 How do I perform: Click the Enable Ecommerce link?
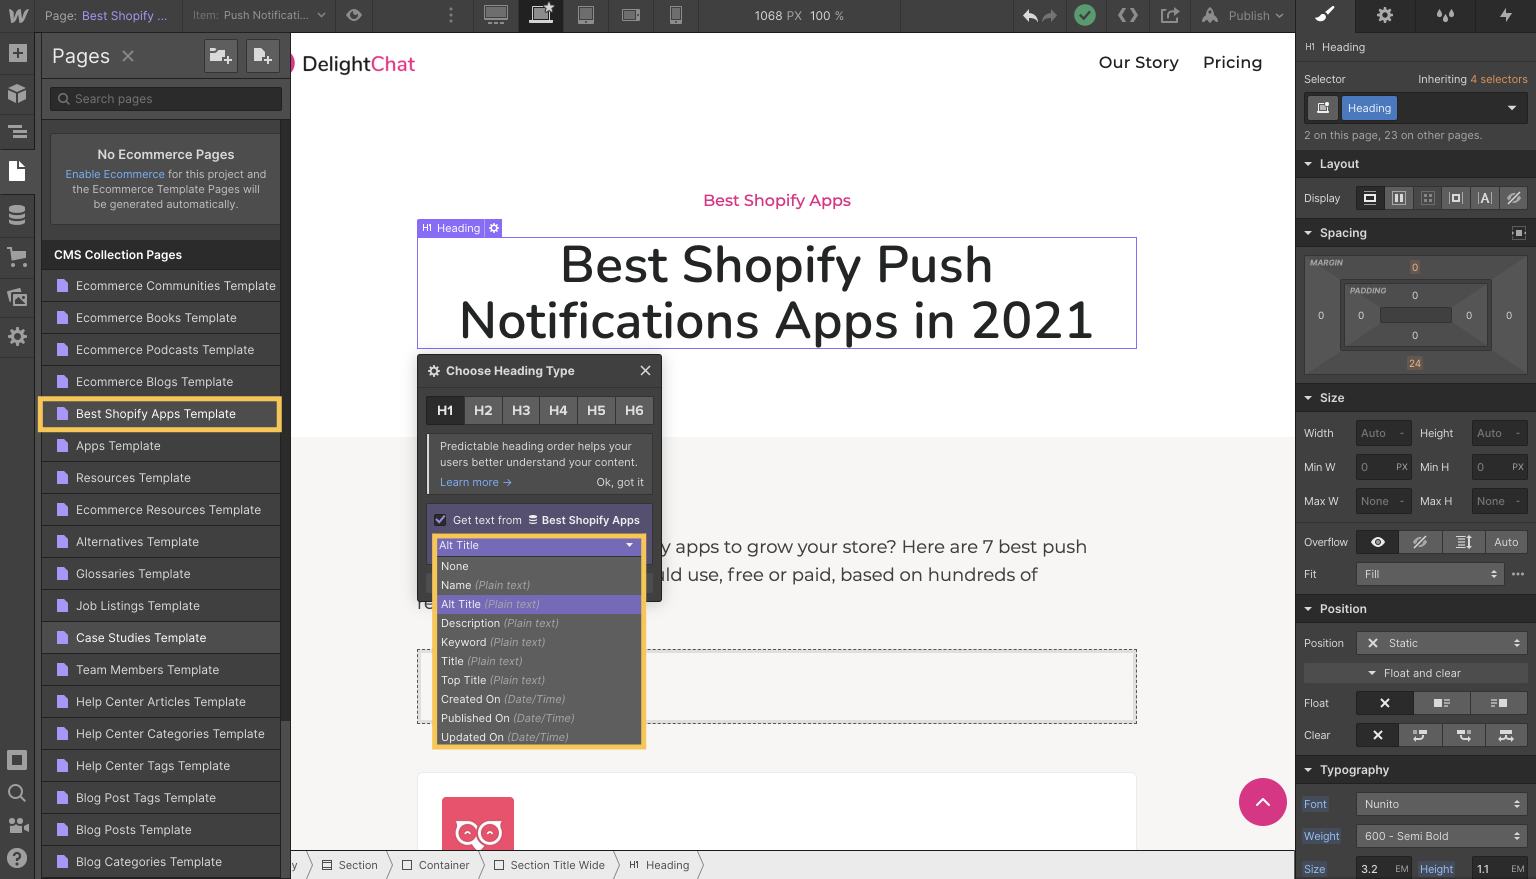(x=115, y=174)
